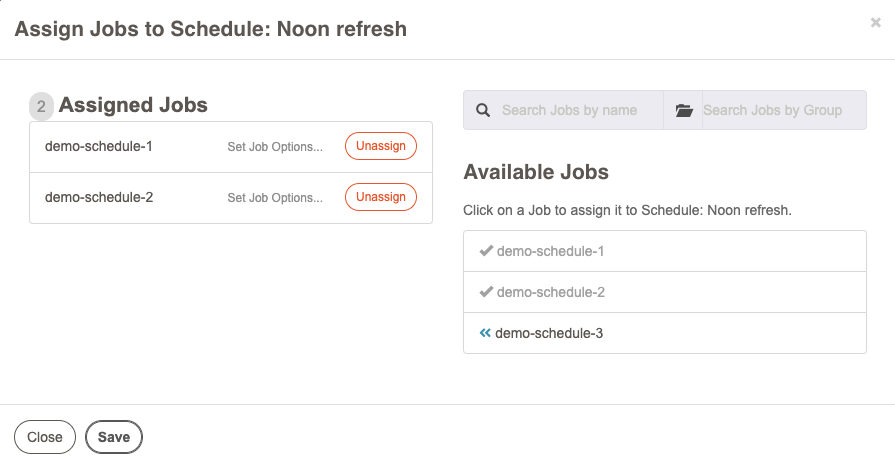The image size is (895, 467).
Task: Click demo-schedule-2 name in Assigned Jobs
Action: pyautogui.click(x=99, y=197)
